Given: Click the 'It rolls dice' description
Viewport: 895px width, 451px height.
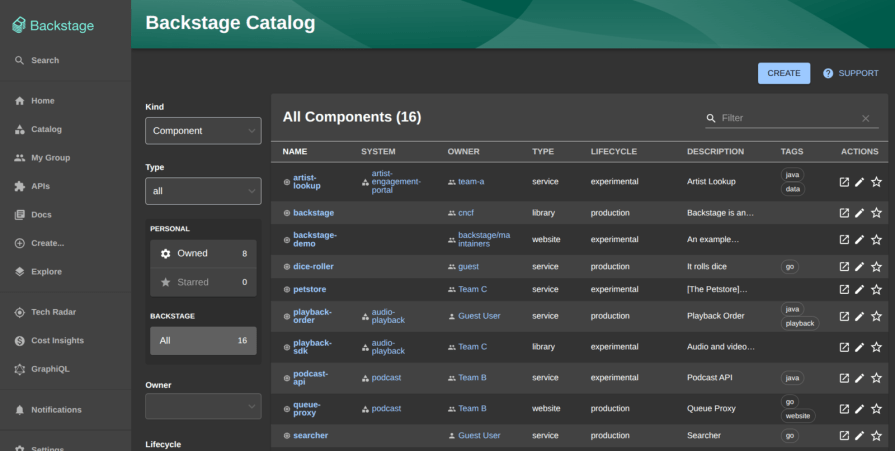Looking at the screenshot, I should point(707,267).
